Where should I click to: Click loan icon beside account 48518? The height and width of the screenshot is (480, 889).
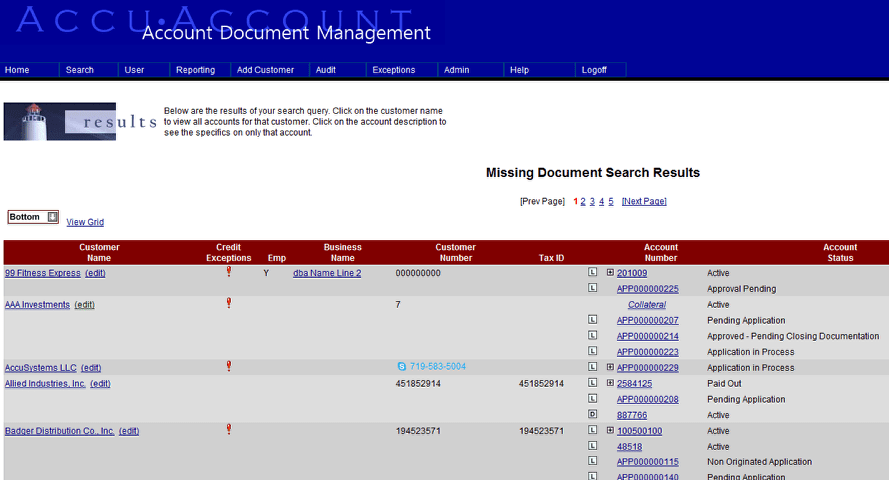click(592, 446)
